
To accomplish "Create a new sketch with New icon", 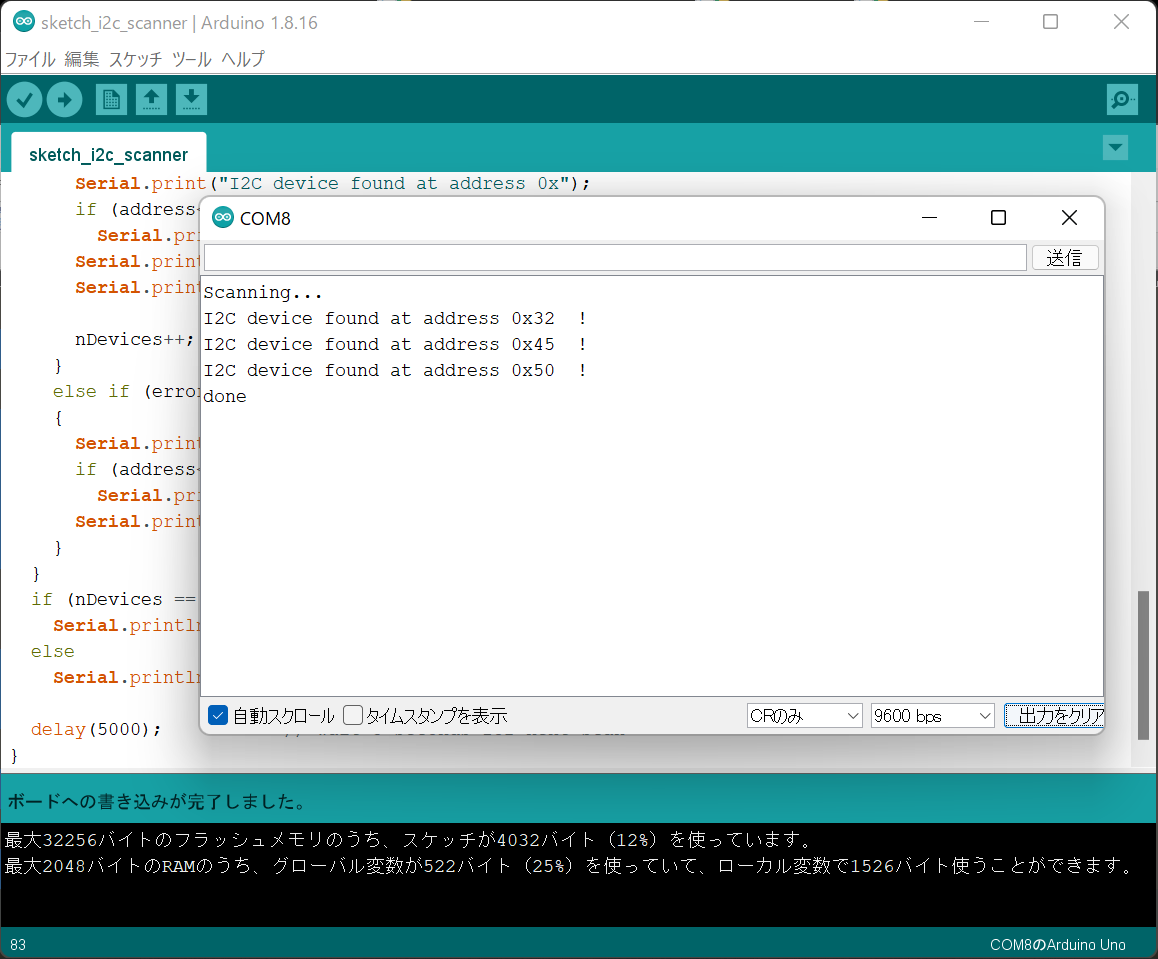I will click(x=112, y=100).
